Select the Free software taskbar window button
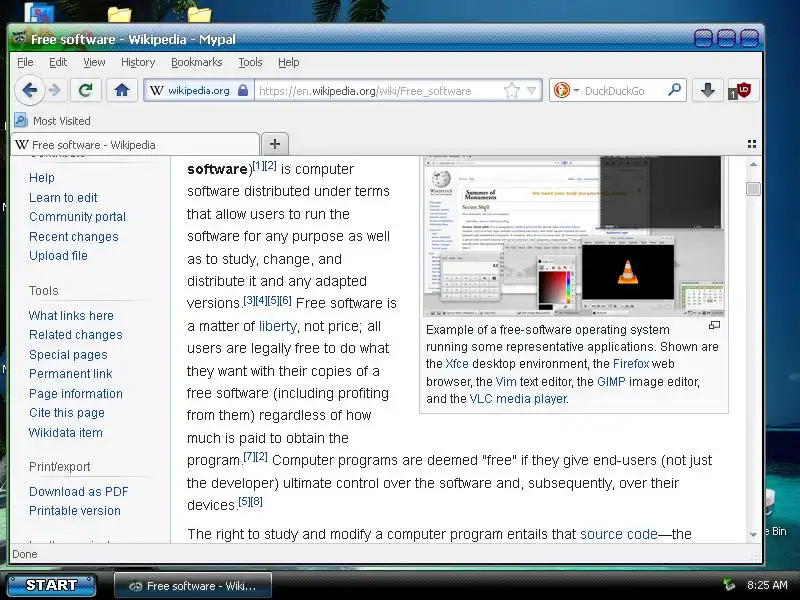 pos(193,586)
